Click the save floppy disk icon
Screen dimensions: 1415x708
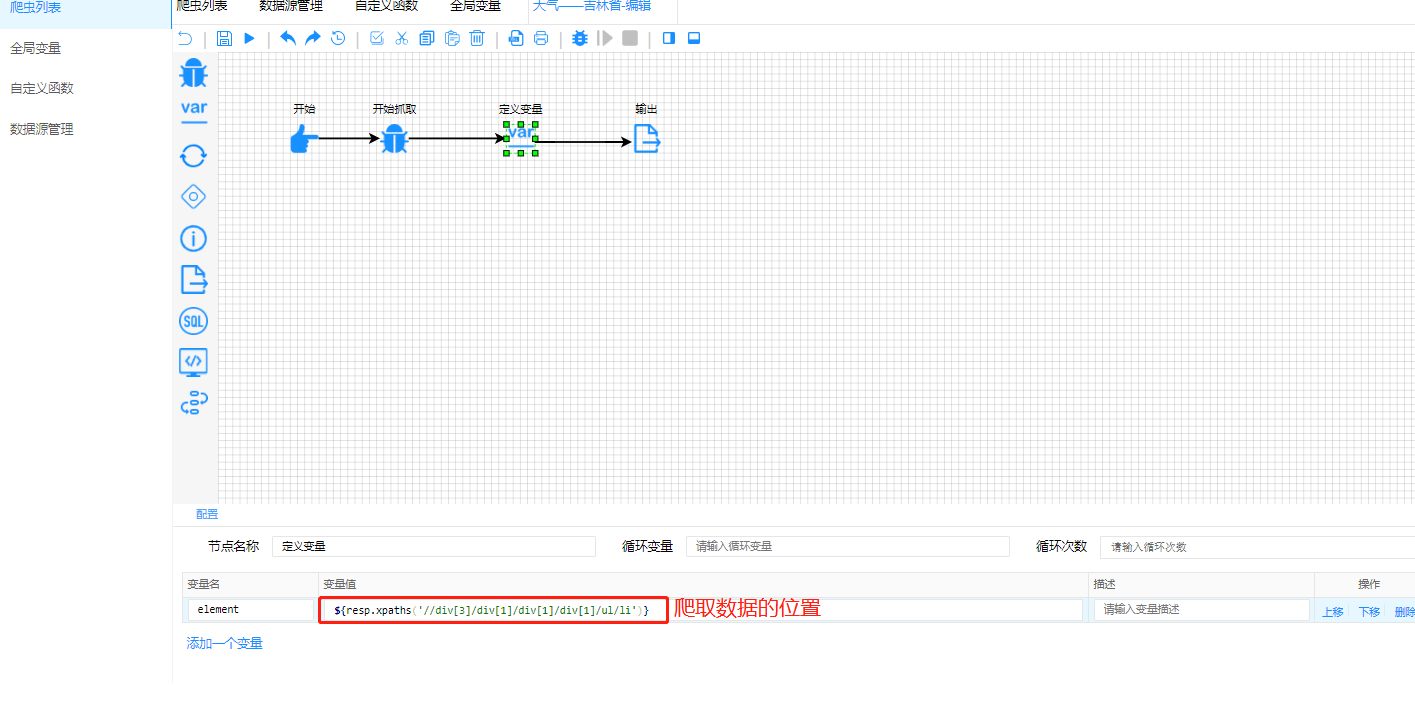click(224, 39)
